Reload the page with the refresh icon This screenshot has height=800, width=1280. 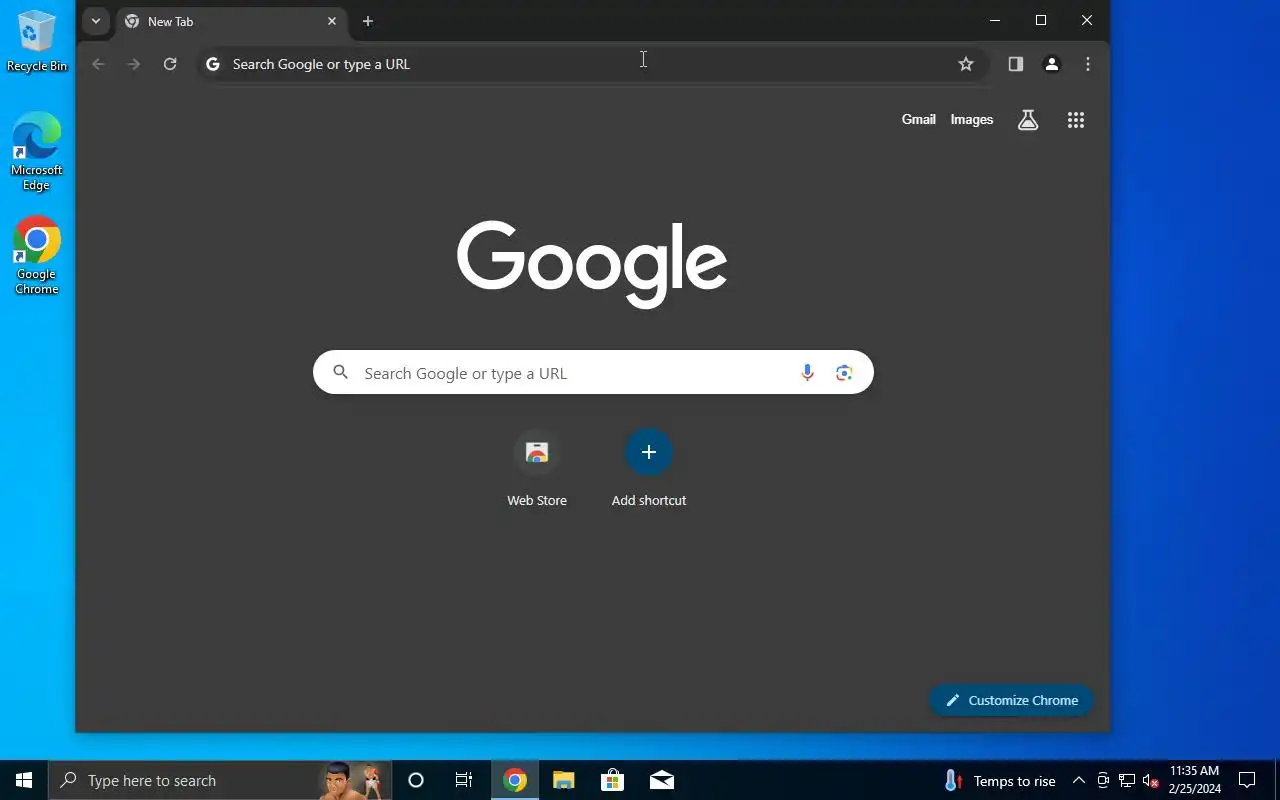(170, 64)
